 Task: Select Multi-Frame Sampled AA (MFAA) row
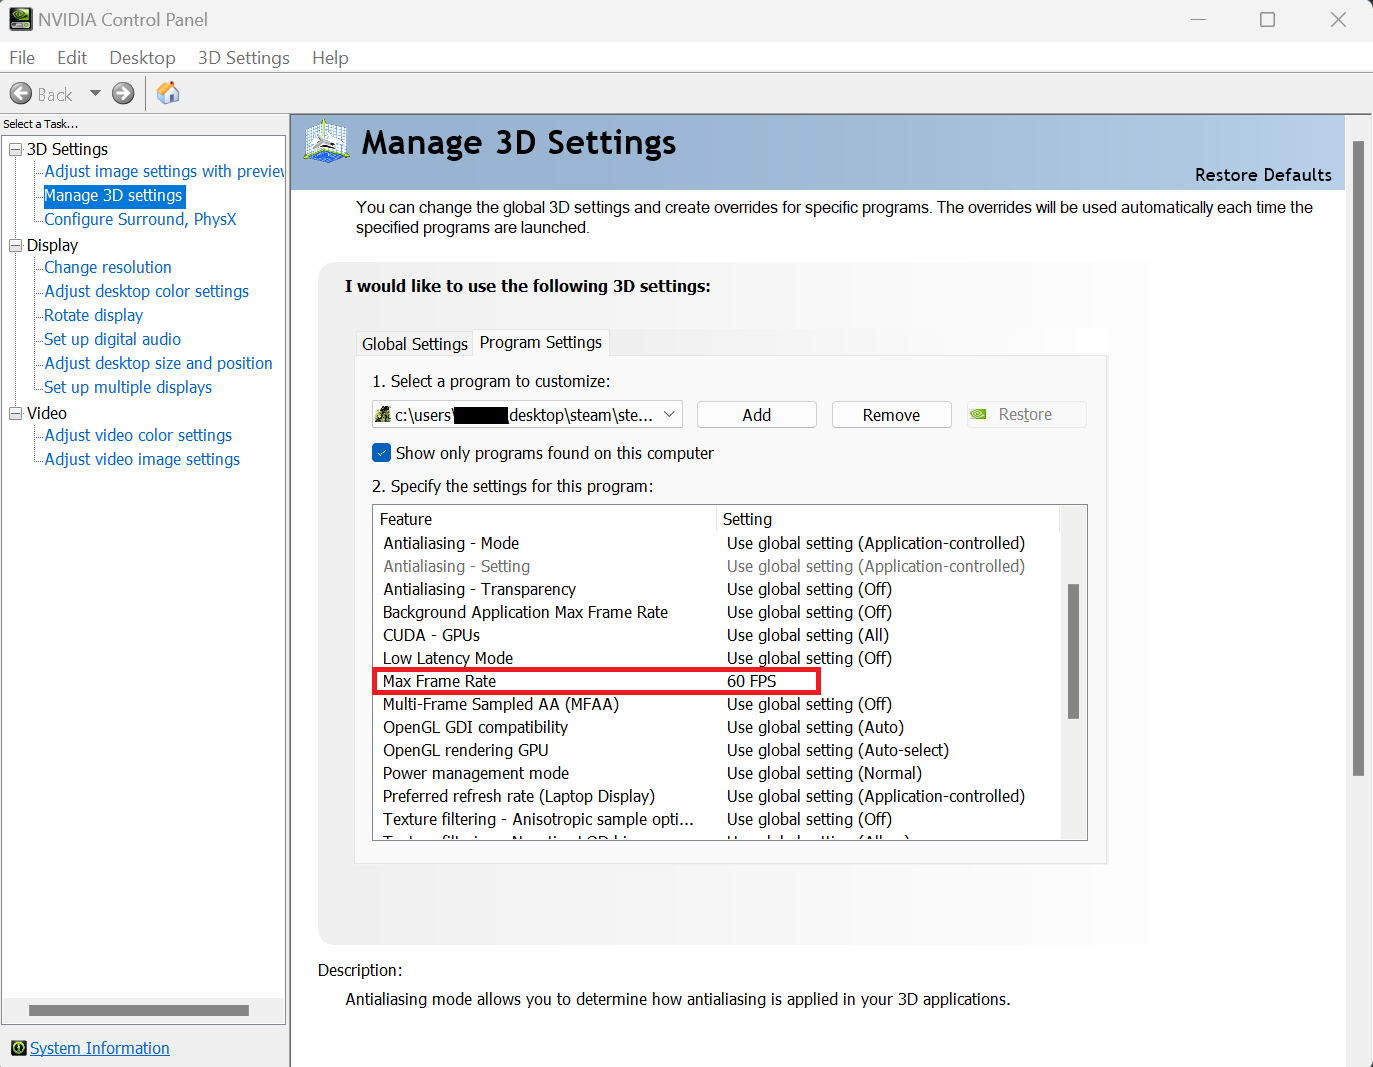[716, 704]
